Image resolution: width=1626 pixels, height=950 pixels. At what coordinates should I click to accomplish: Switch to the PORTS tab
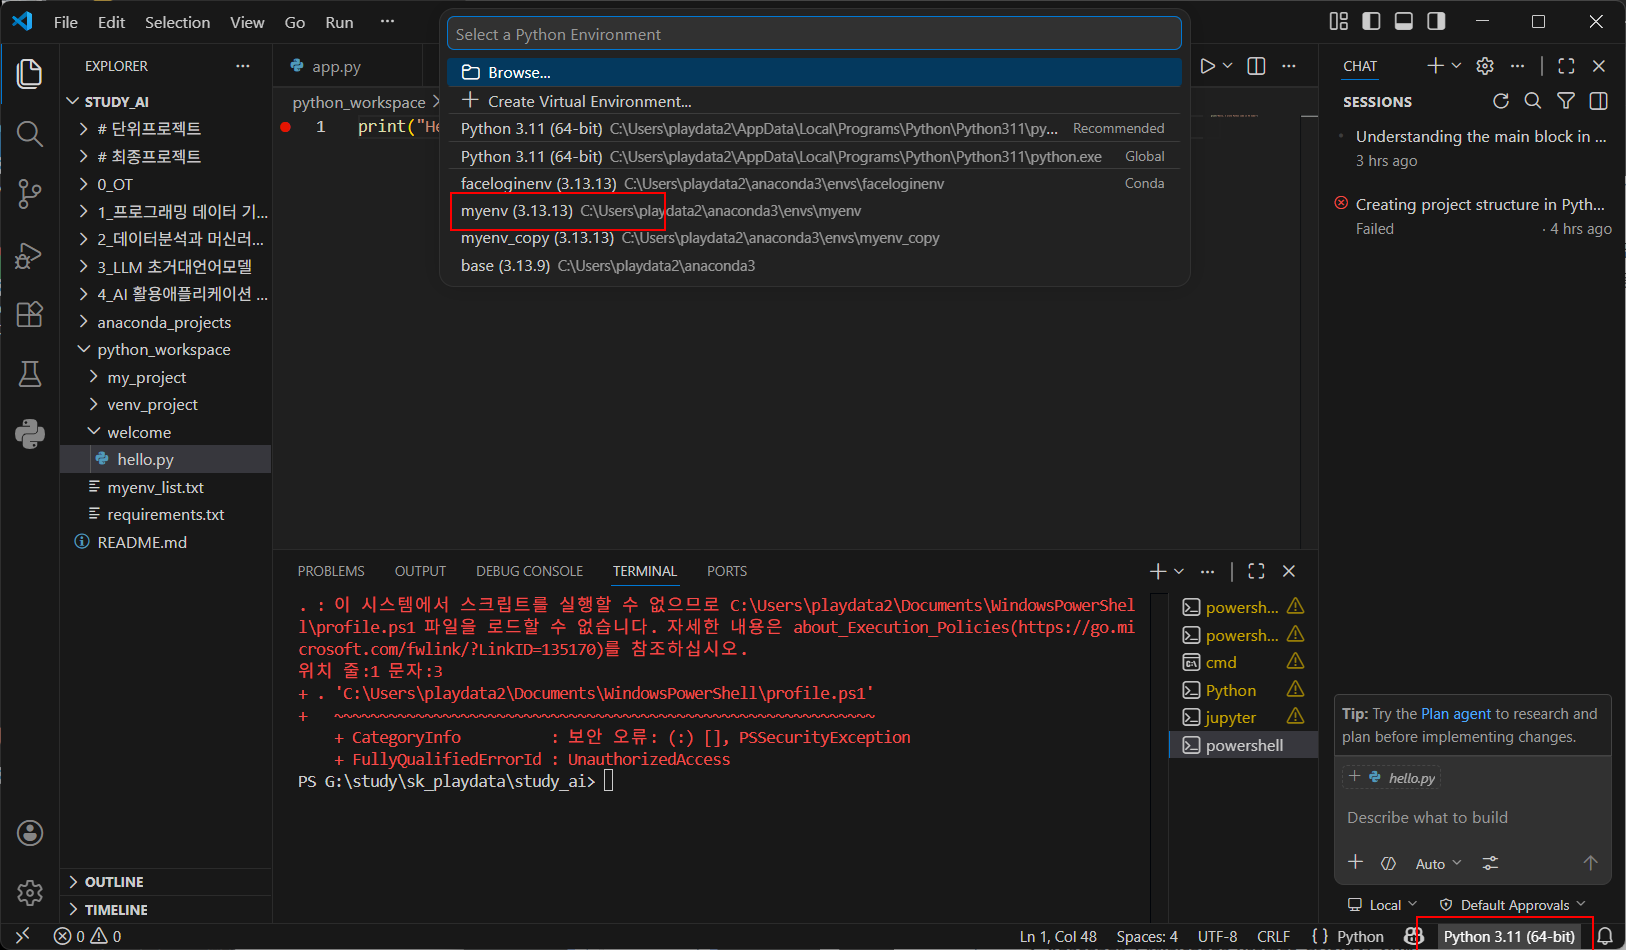[727, 571]
